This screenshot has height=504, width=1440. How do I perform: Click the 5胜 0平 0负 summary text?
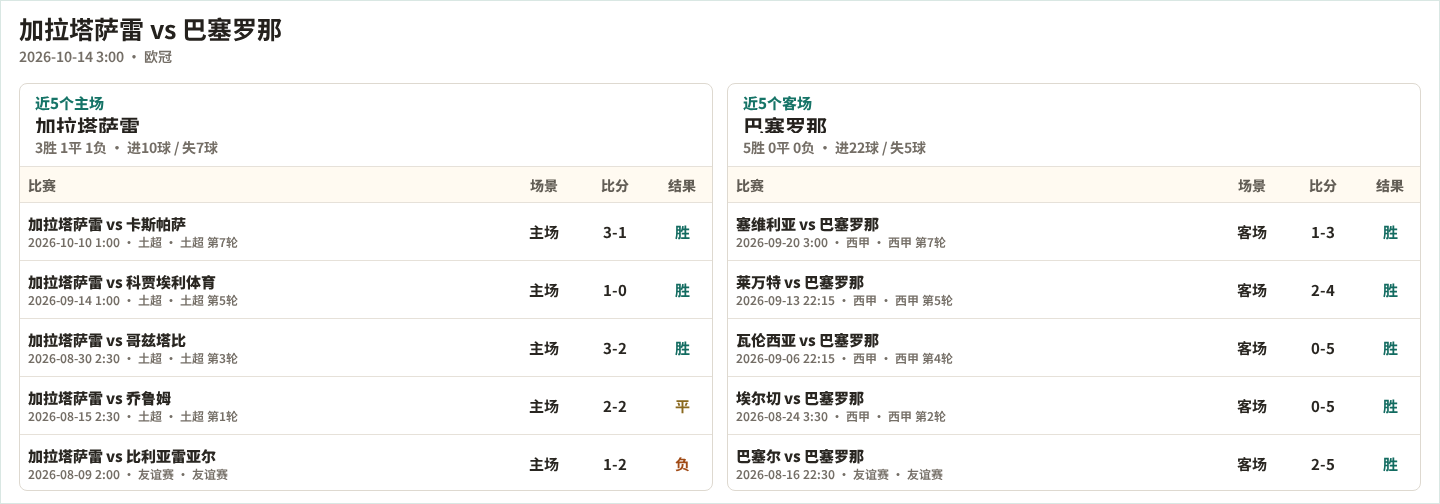coord(778,148)
